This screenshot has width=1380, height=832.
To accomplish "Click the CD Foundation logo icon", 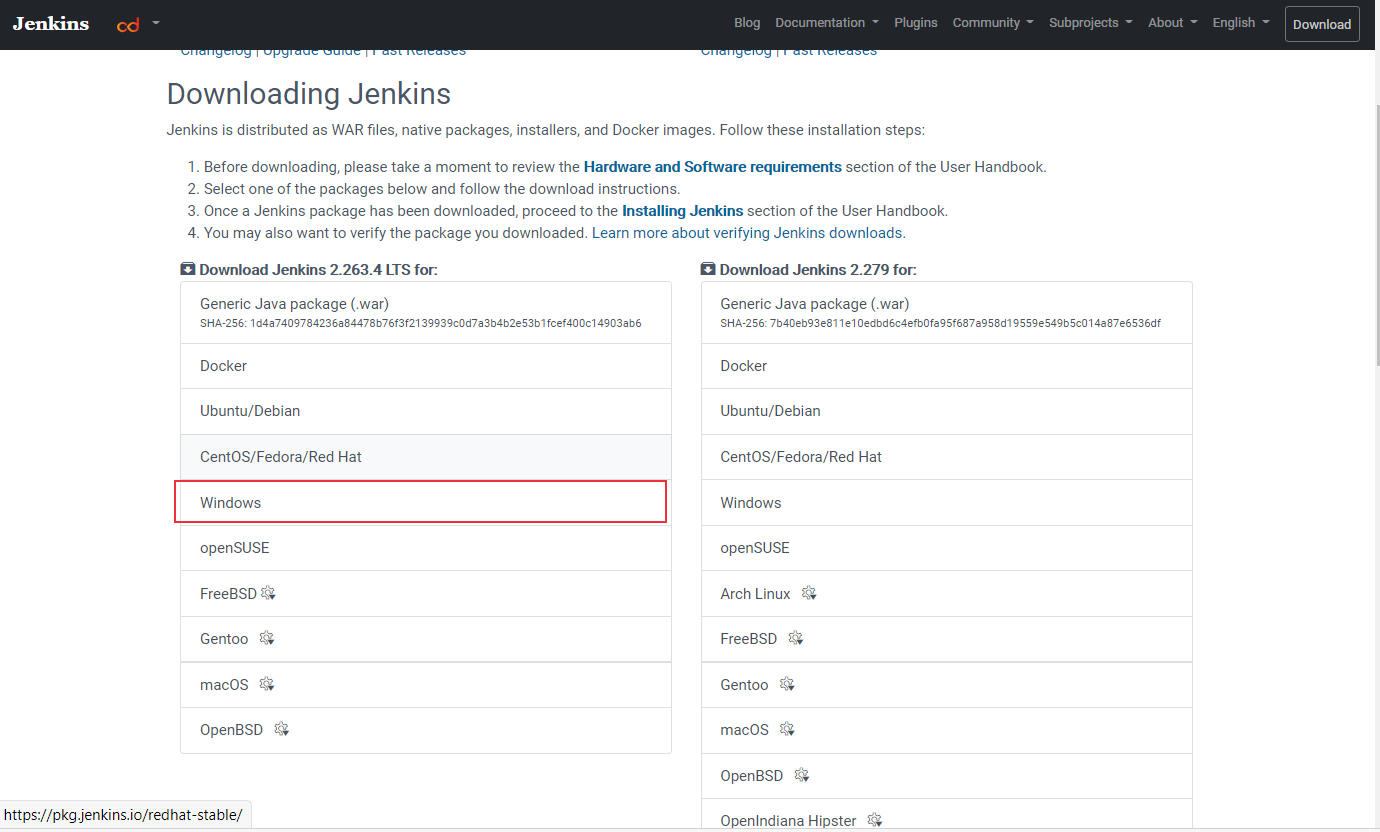I will [x=128, y=25].
